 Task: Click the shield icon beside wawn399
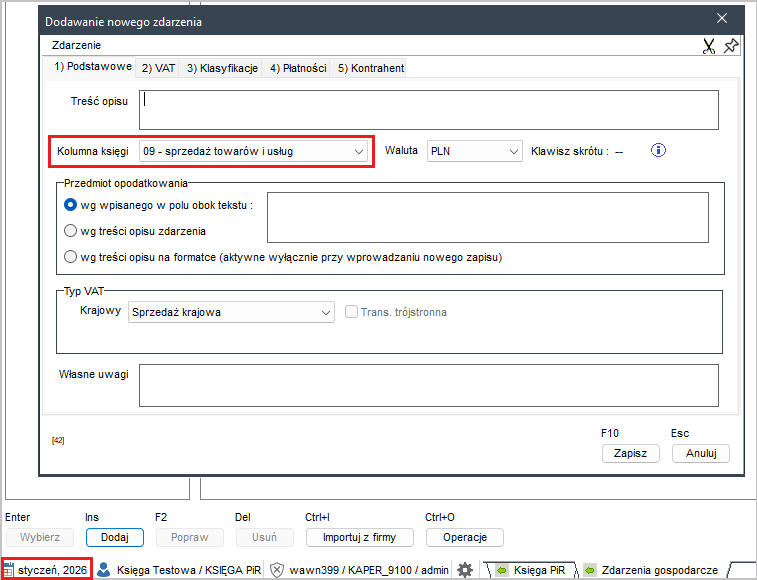pos(278,569)
